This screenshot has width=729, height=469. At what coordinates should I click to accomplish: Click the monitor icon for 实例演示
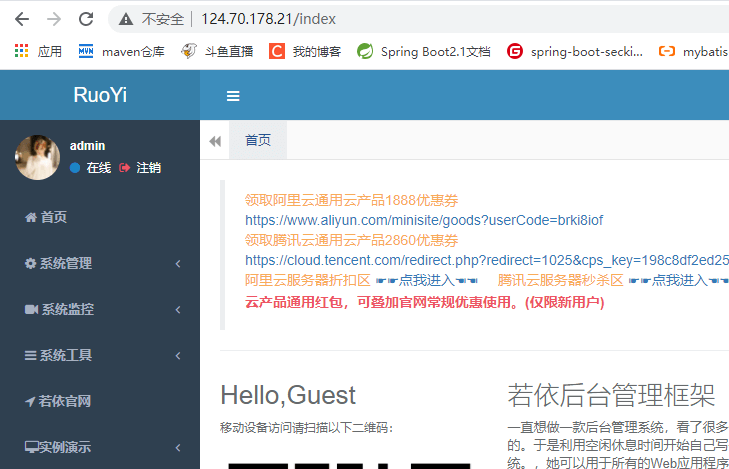31,447
